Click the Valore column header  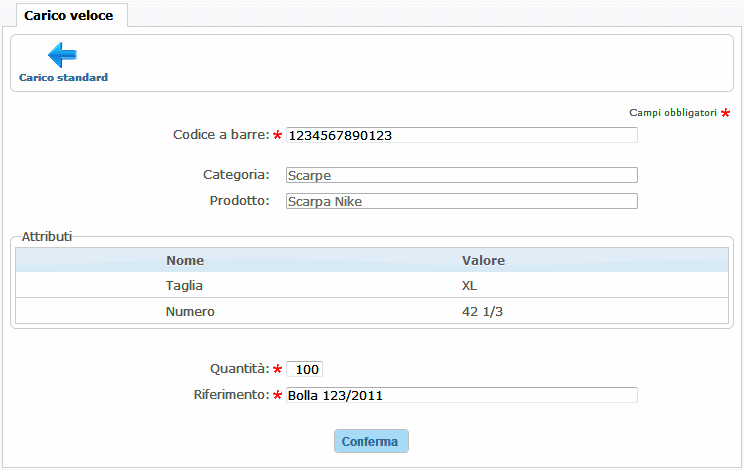[483, 260]
